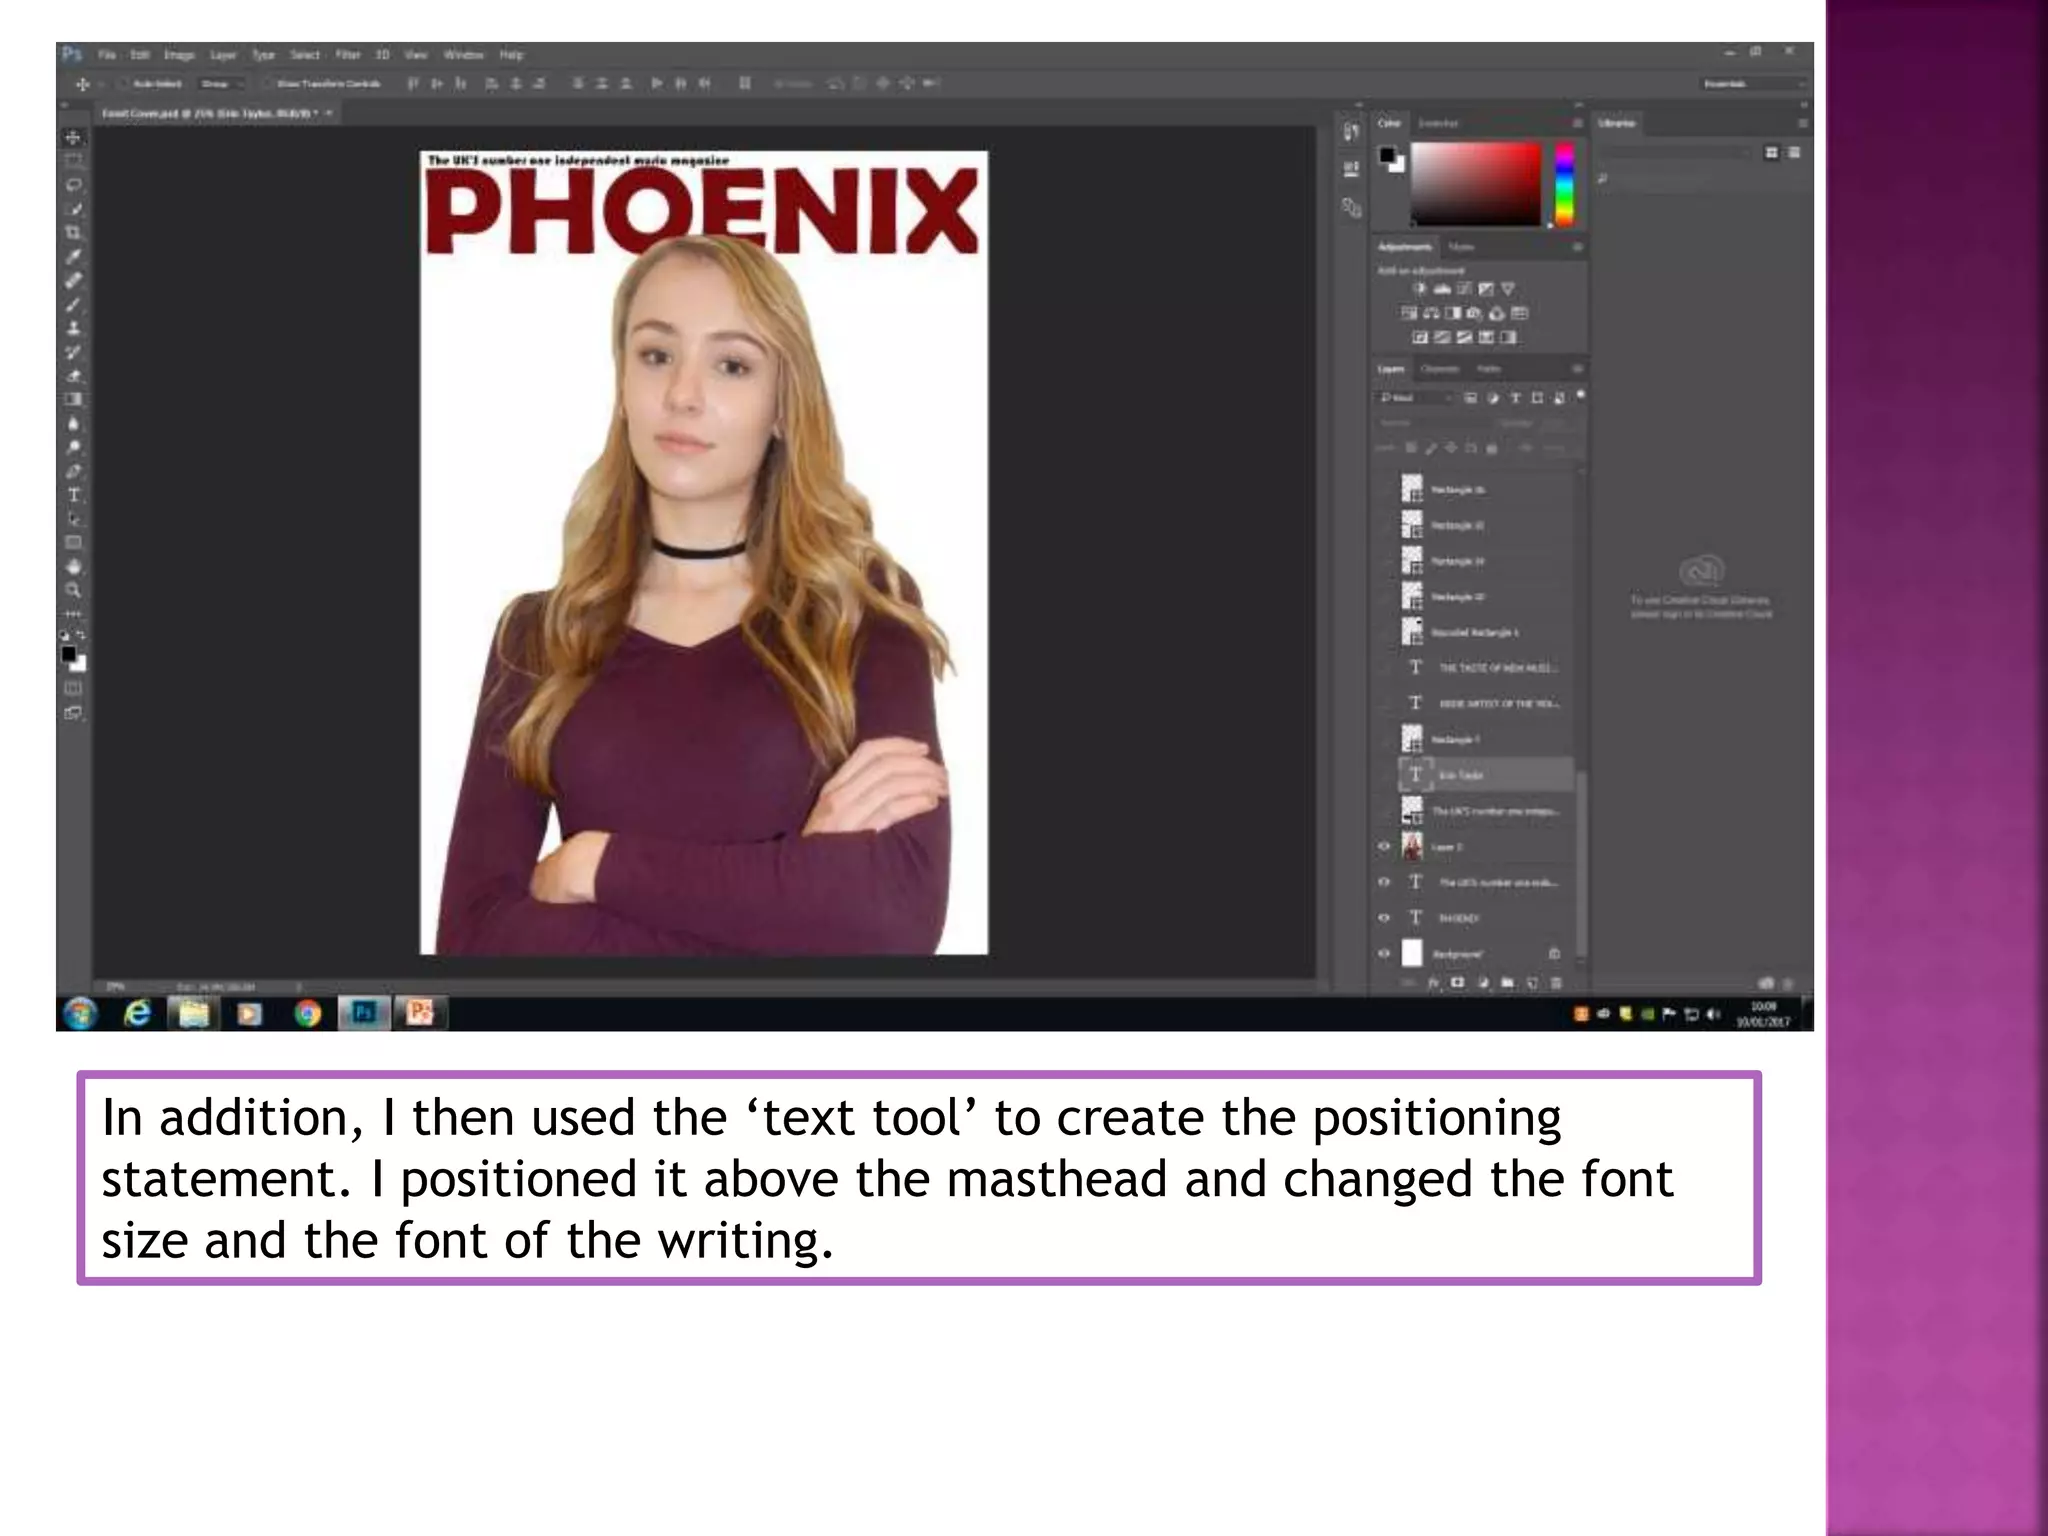Toggle Quick Mask mode icon

[73, 688]
